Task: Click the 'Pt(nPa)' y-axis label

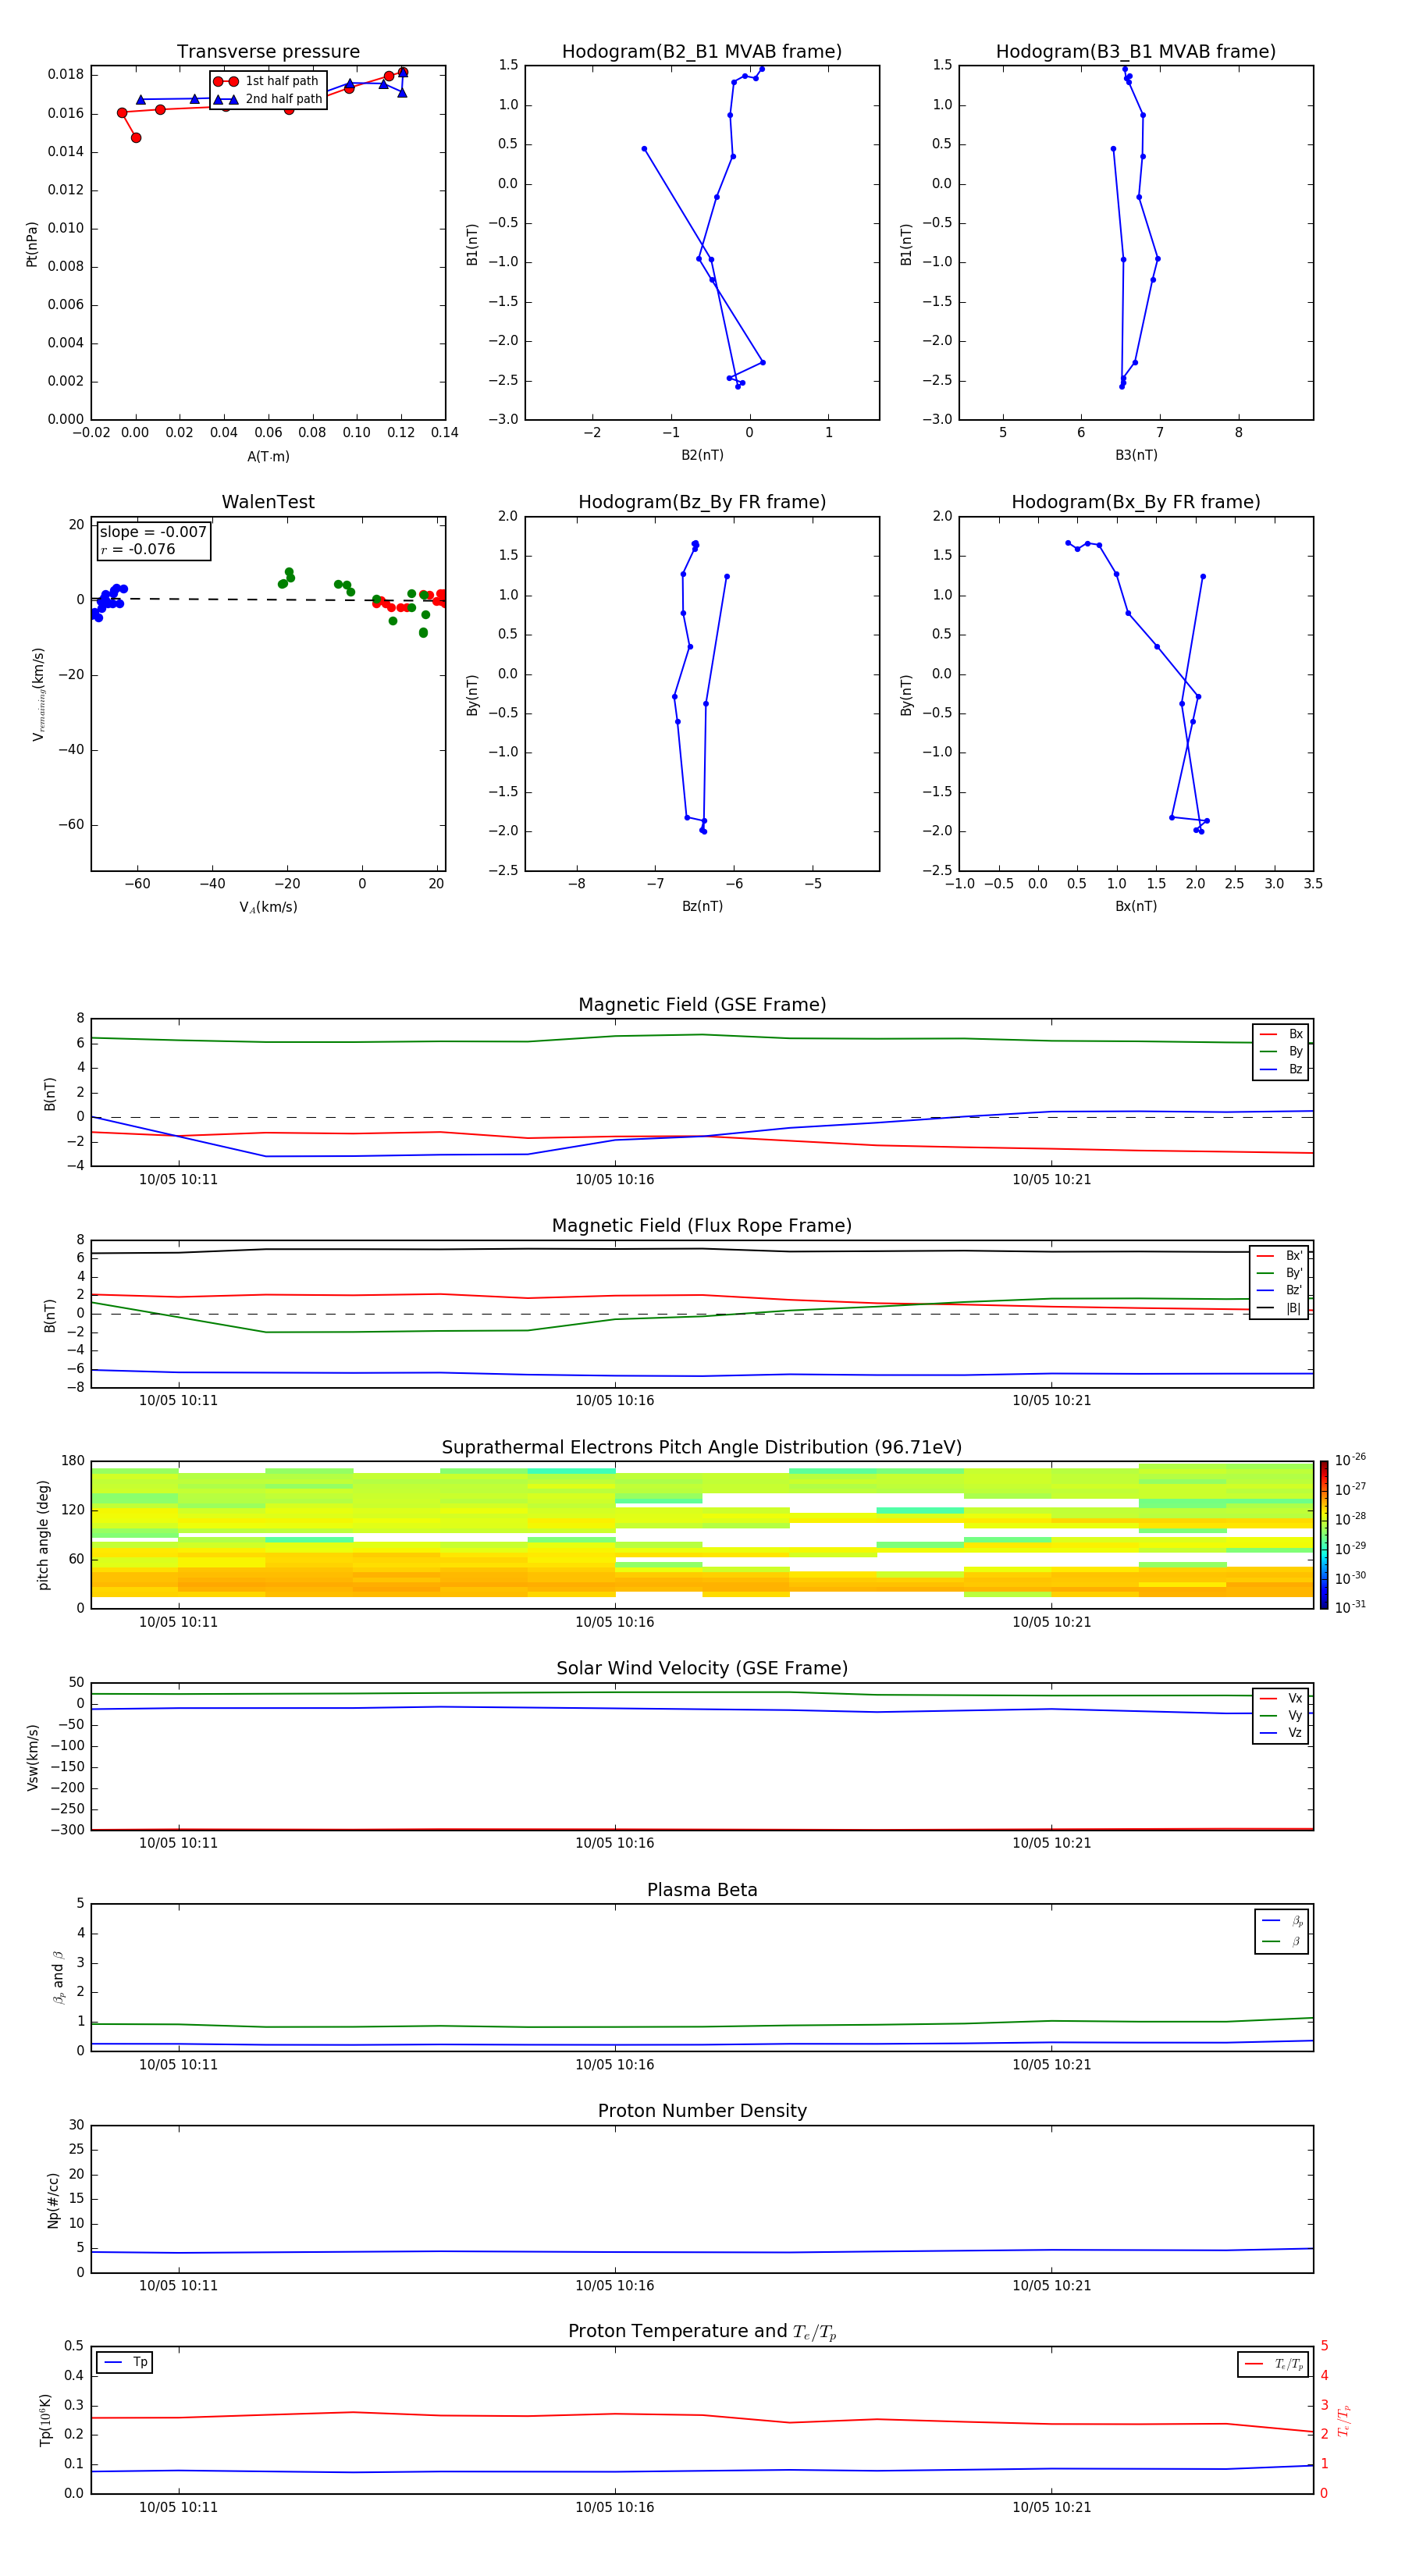Action: [32, 244]
